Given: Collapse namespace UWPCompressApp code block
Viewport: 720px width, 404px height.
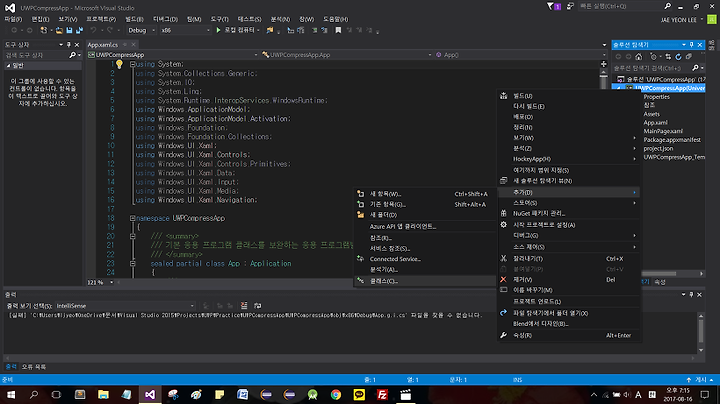Looking at the screenshot, I should point(132,218).
